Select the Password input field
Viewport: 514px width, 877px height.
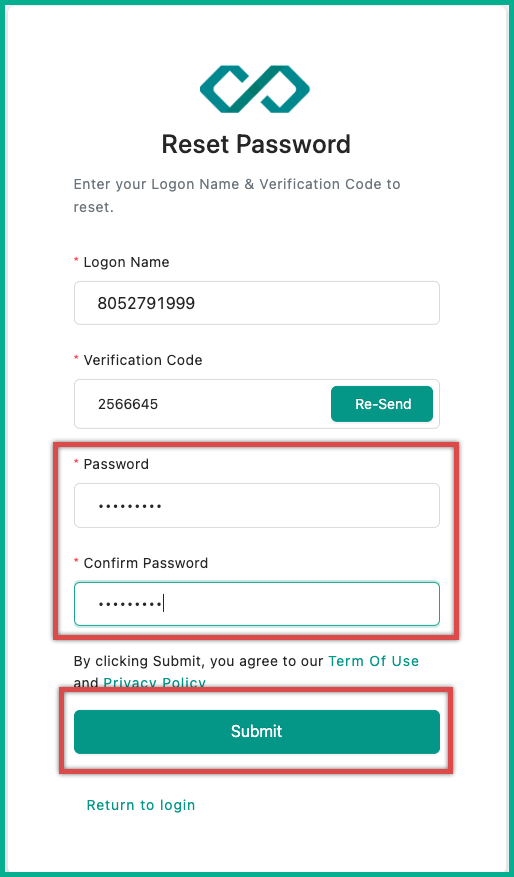pos(257,506)
